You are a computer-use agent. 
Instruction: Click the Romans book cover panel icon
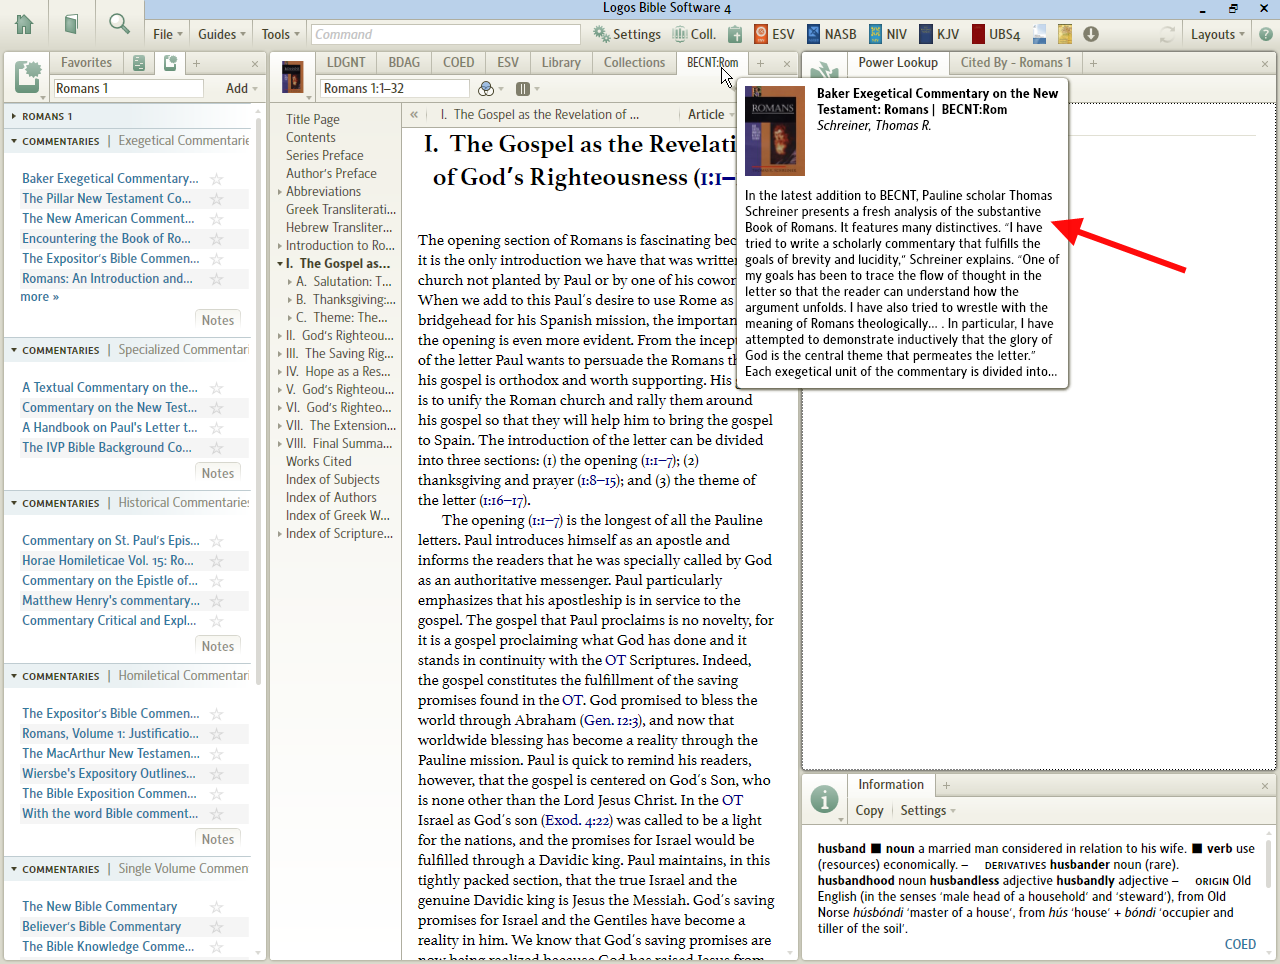[x=293, y=78]
